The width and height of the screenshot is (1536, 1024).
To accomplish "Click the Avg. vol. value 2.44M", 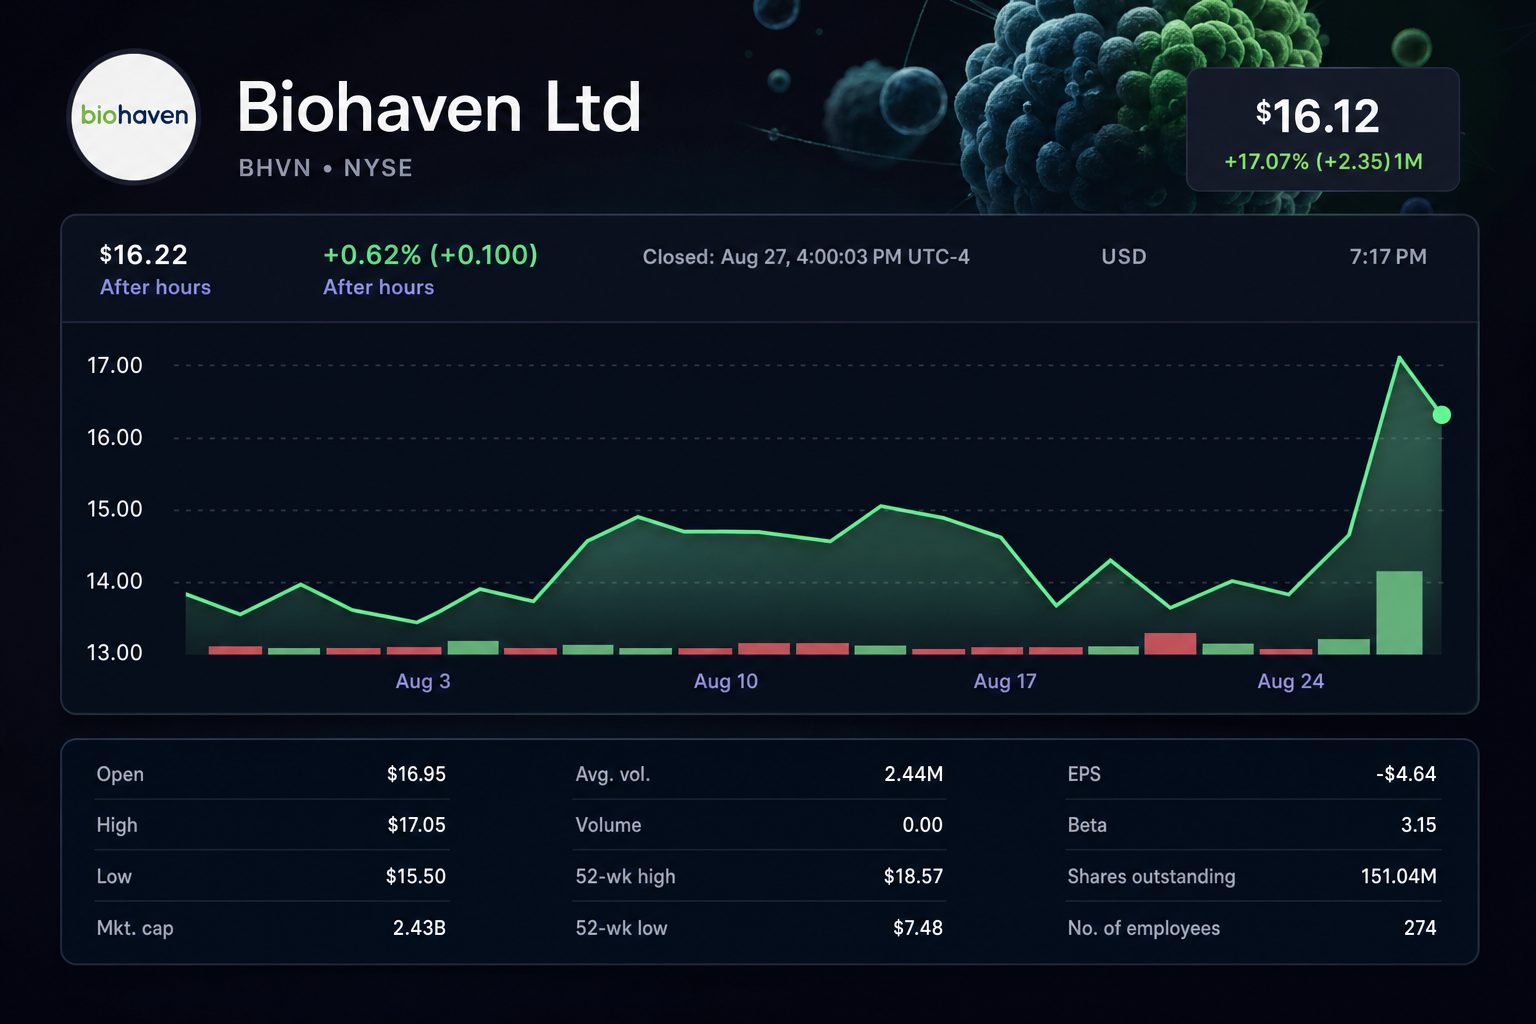I will (x=914, y=774).
